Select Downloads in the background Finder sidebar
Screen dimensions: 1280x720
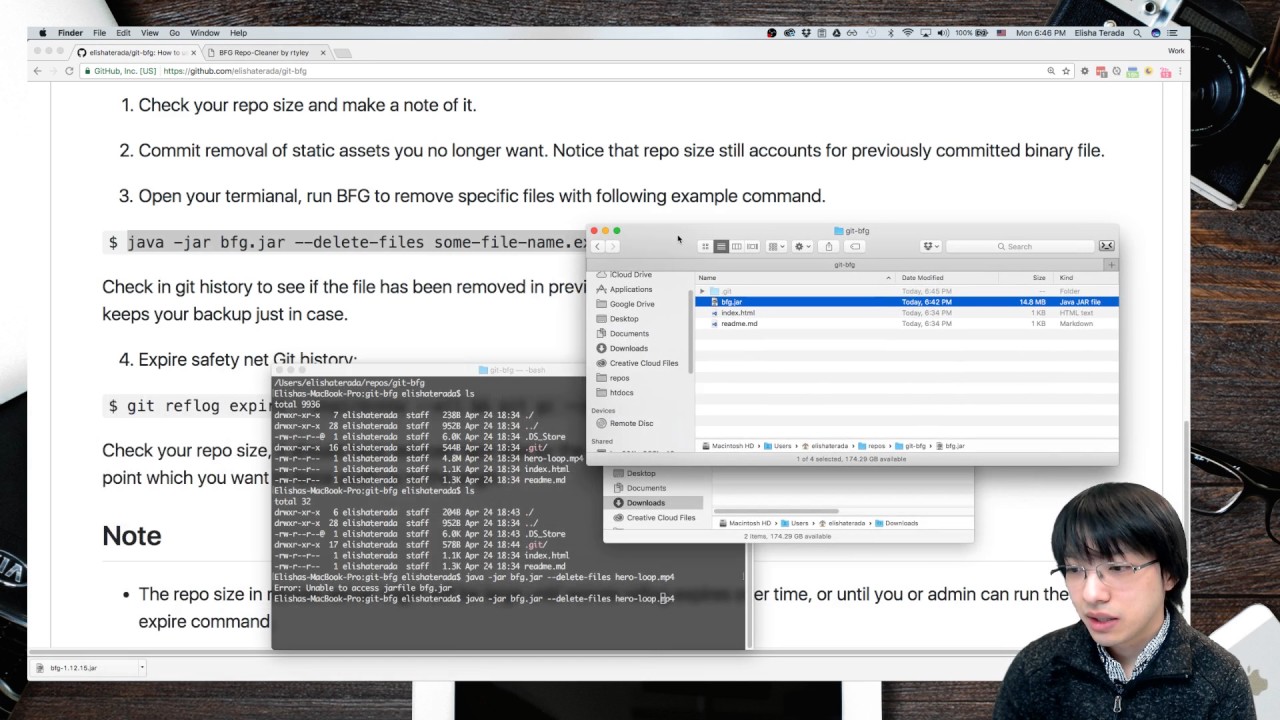coord(645,503)
